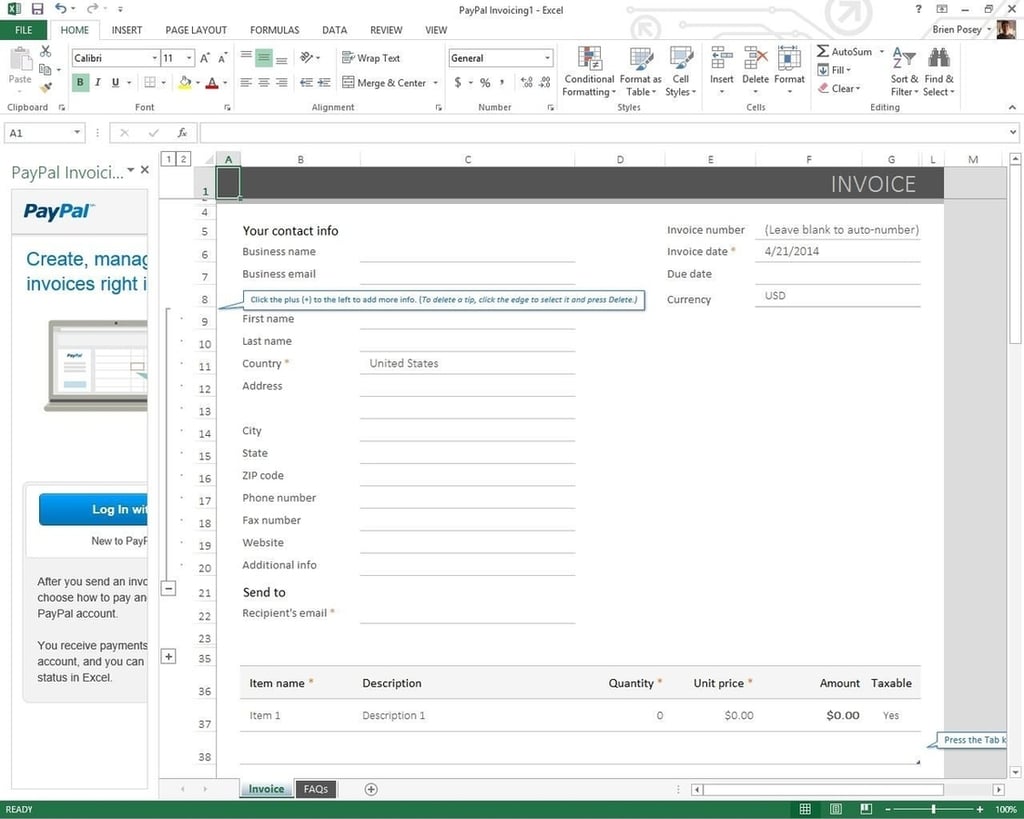Open Cell Styles gallery
Viewport: 1024px width, 819px height.
coord(680,72)
